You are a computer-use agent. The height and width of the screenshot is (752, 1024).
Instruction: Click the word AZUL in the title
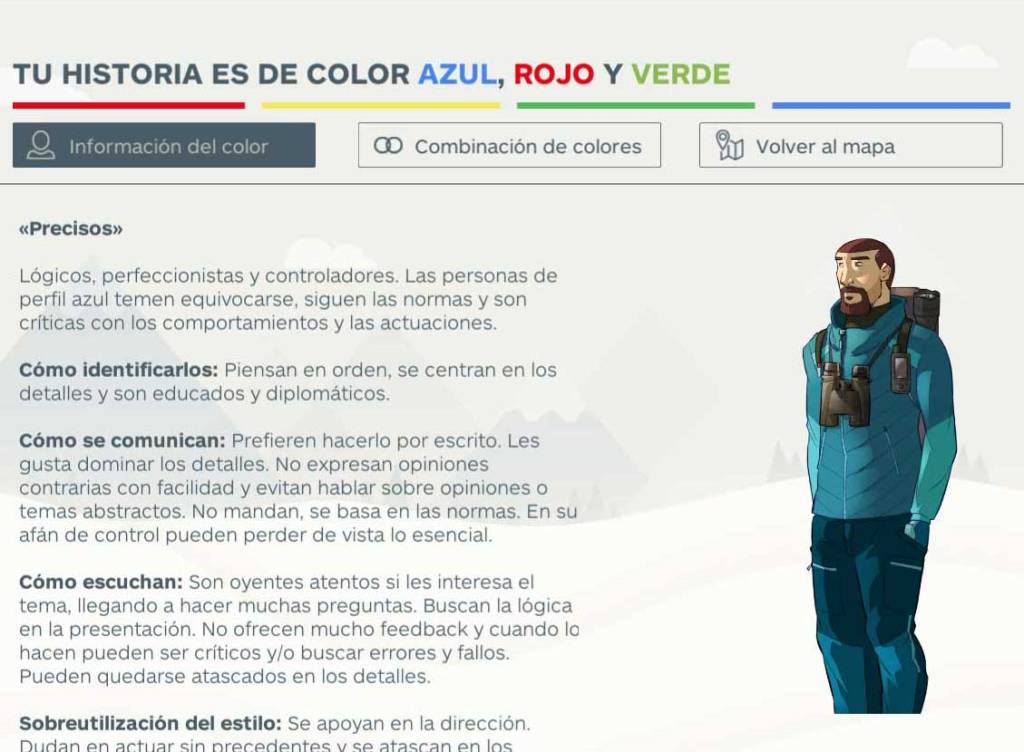(x=457, y=75)
